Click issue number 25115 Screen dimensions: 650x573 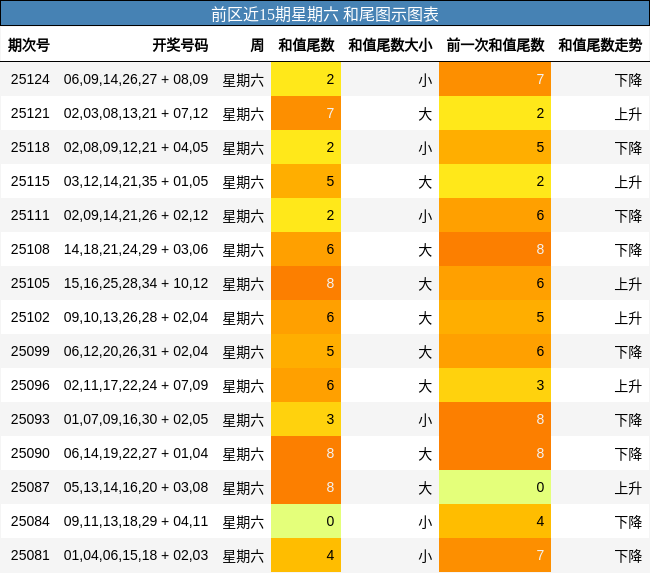[x=30, y=181]
